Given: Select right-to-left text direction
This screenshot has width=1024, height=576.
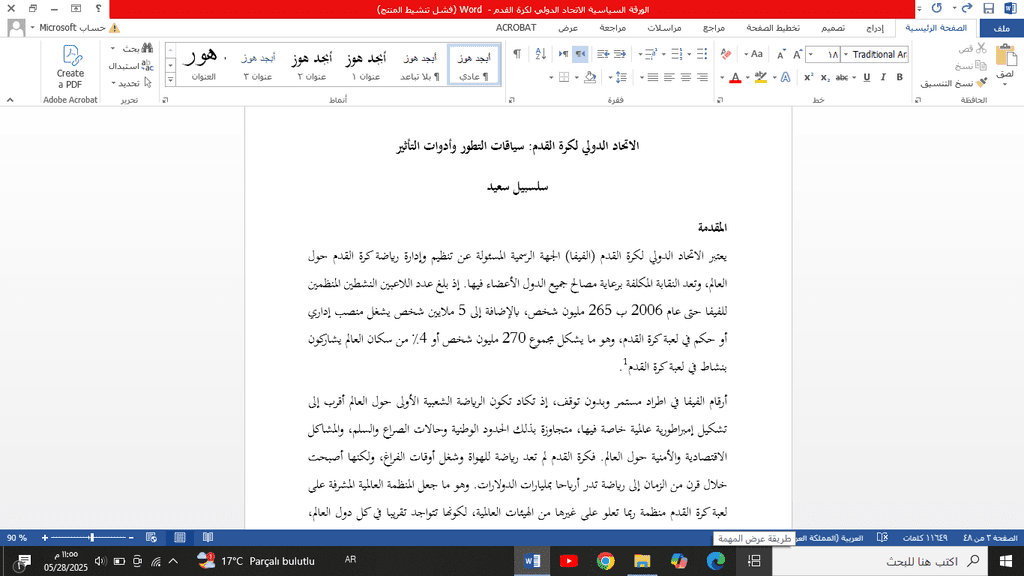Looking at the screenshot, I should point(580,54).
